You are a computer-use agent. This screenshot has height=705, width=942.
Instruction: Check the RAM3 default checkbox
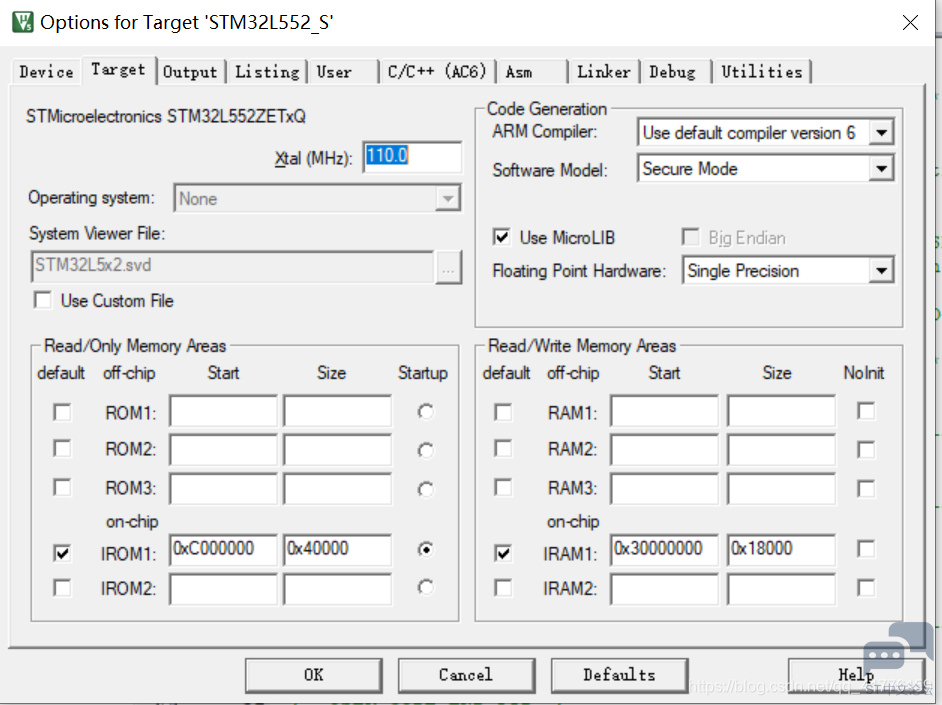[503, 487]
